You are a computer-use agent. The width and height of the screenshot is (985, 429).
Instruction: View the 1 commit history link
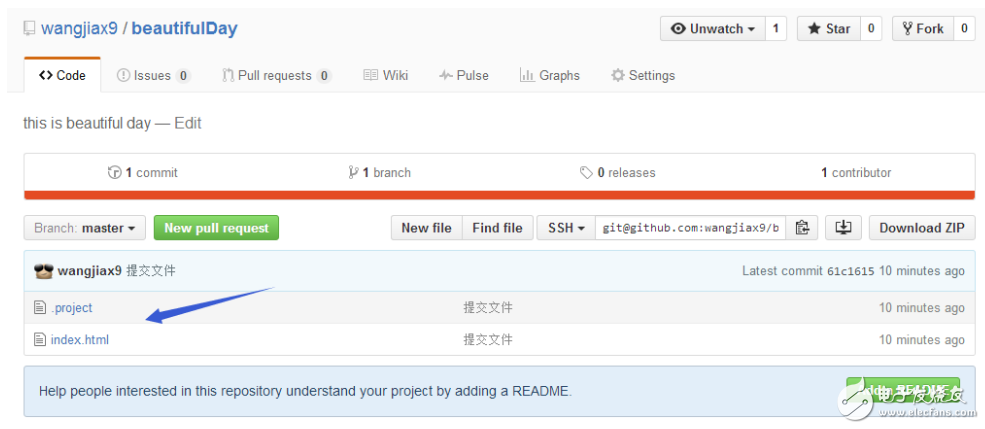(x=143, y=172)
